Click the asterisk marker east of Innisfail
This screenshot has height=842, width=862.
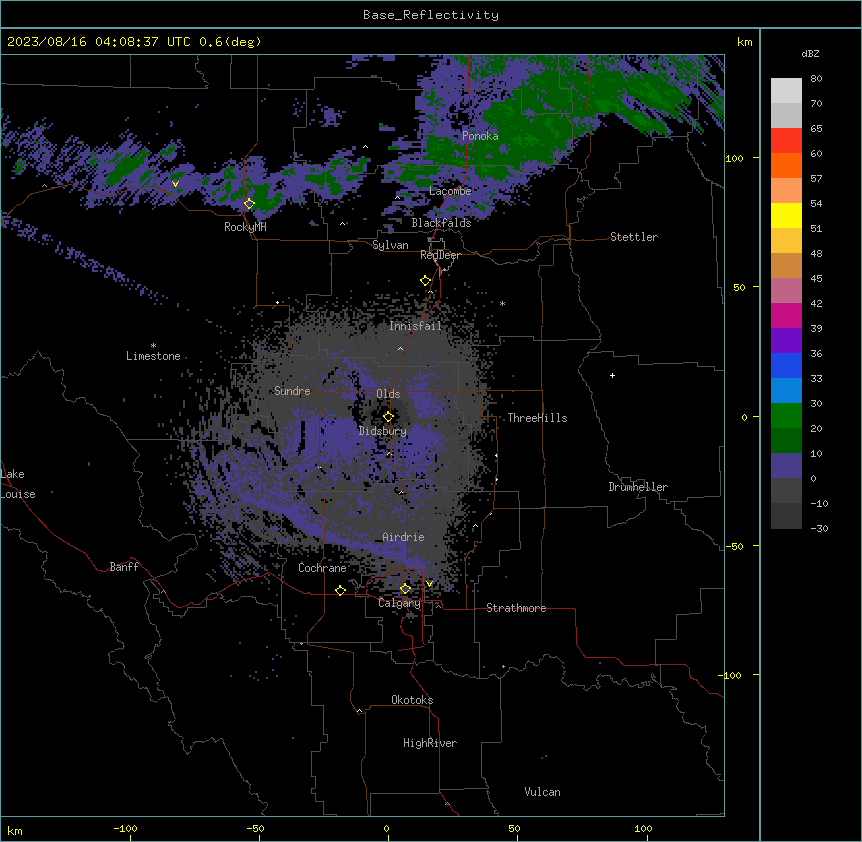[502, 303]
